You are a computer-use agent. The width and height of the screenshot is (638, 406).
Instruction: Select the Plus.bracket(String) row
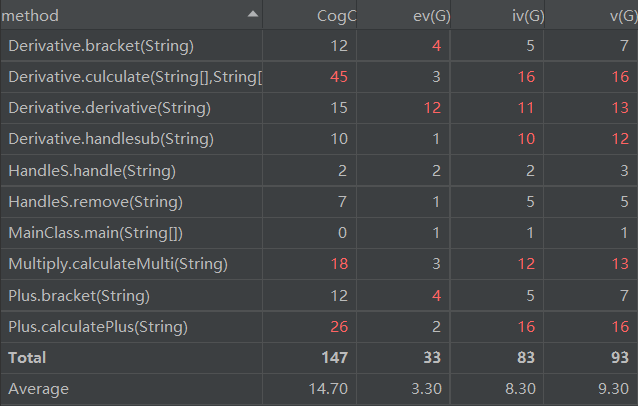pyautogui.click(x=78, y=296)
